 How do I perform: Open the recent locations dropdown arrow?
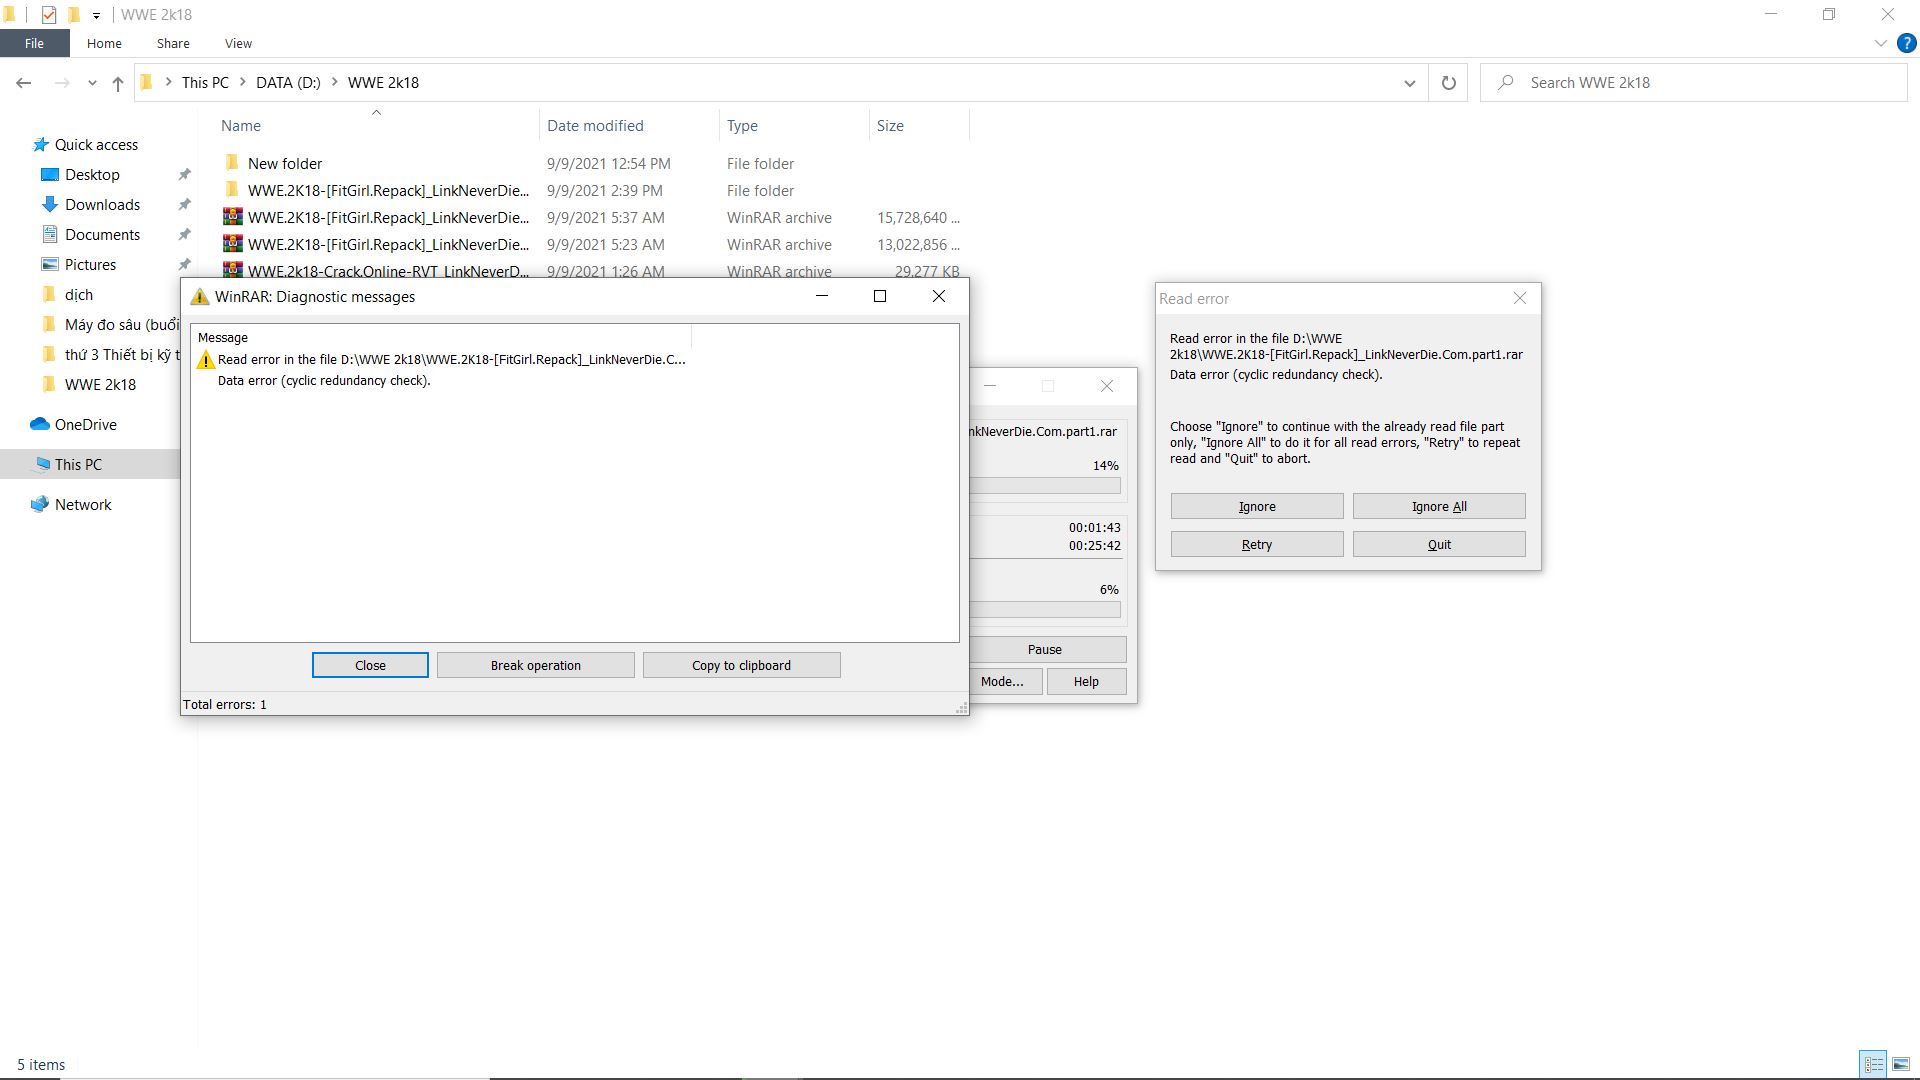[92, 83]
